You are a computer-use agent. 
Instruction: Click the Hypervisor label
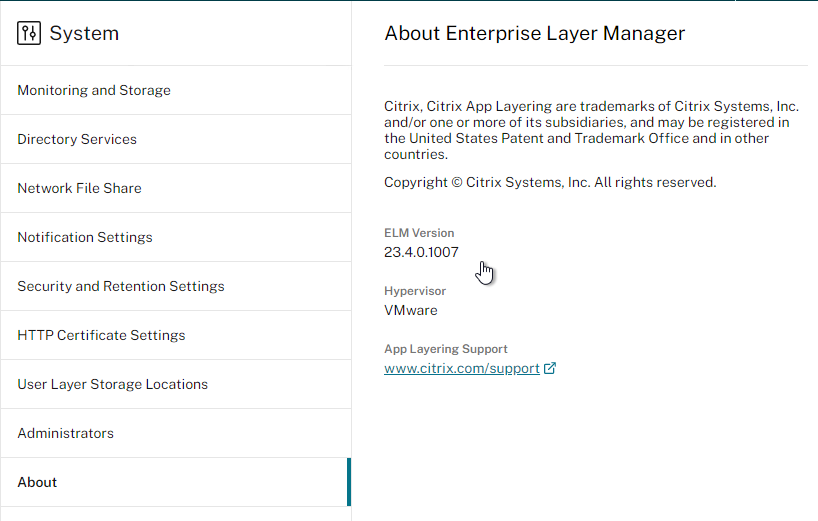415,291
